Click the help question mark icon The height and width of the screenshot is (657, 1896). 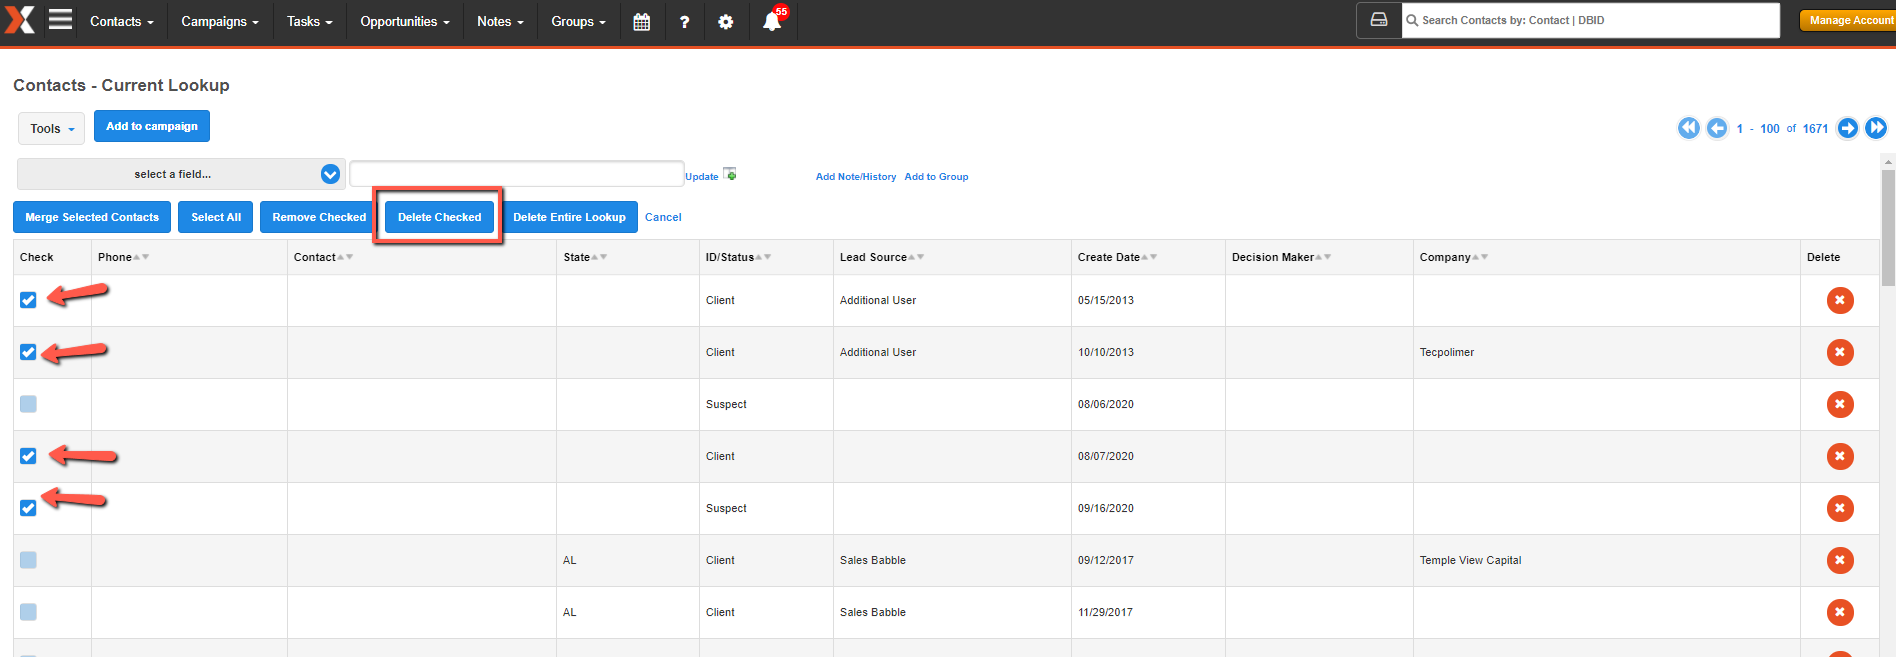pyautogui.click(x=684, y=21)
